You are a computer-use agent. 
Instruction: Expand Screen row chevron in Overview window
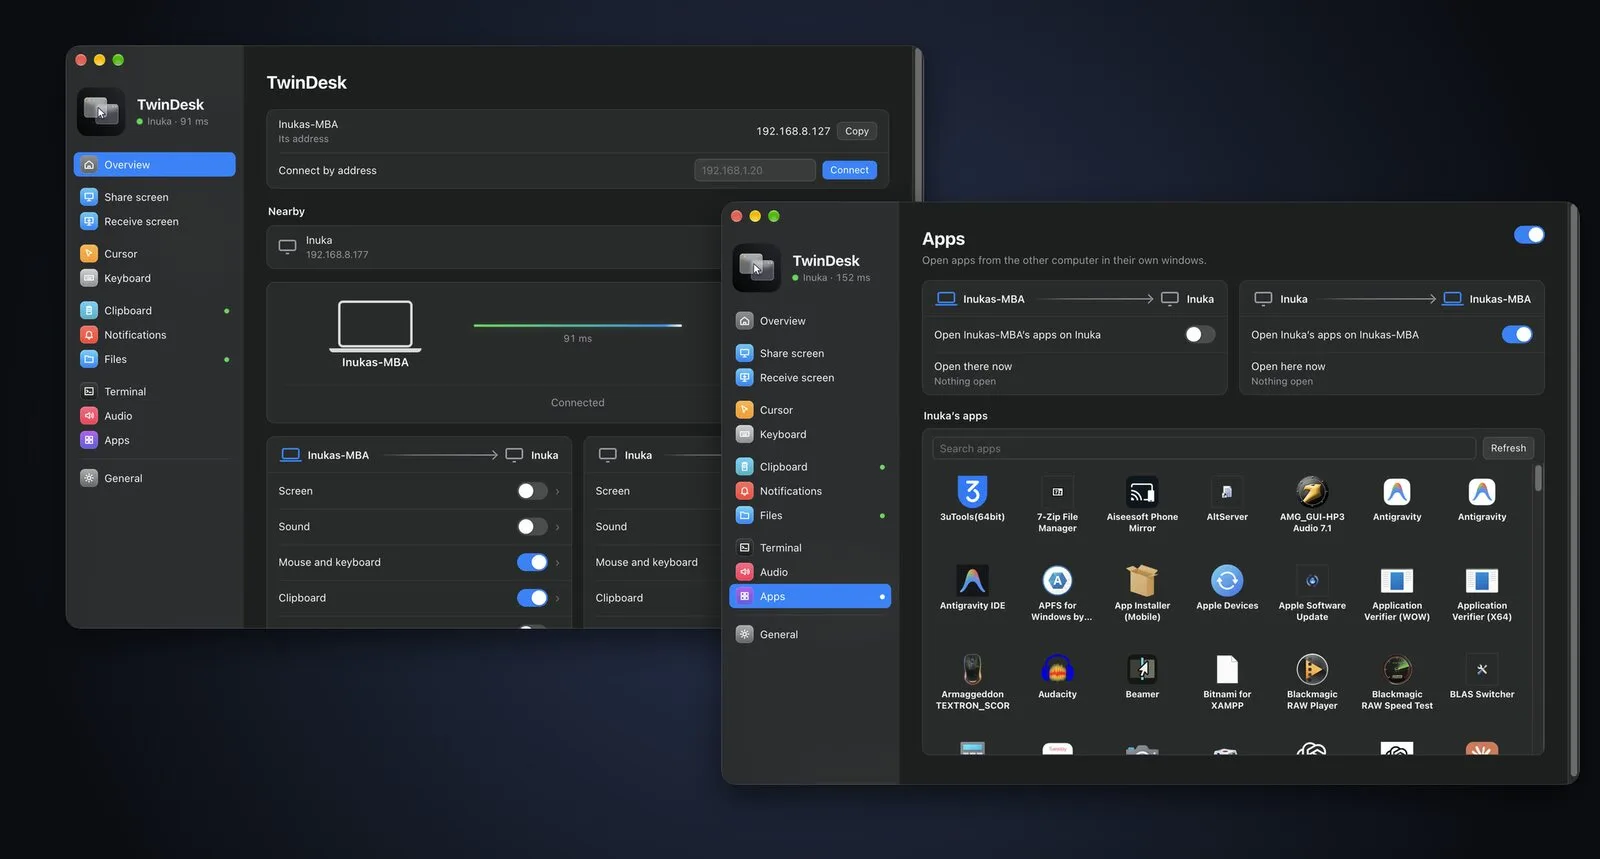[x=557, y=491]
